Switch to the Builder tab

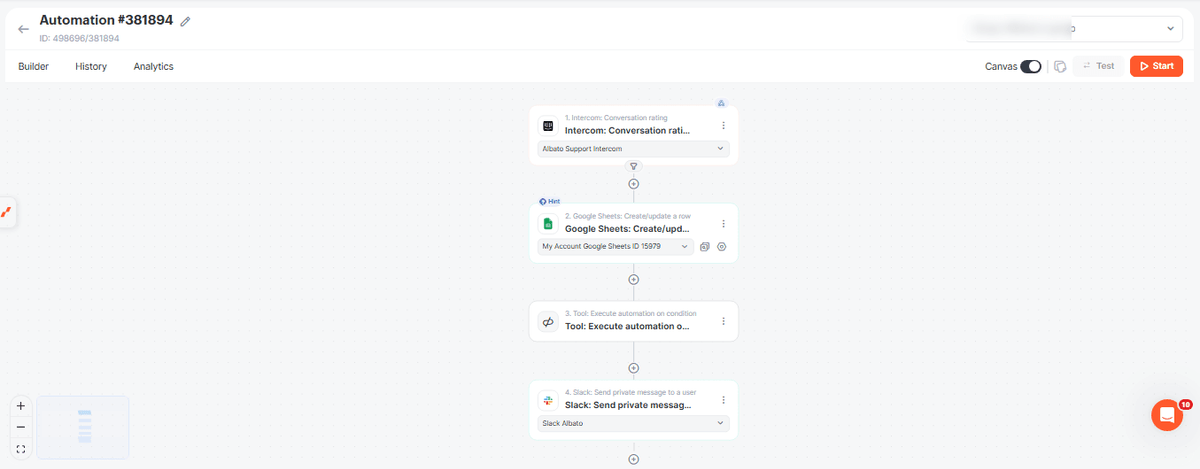coord(34,67)
